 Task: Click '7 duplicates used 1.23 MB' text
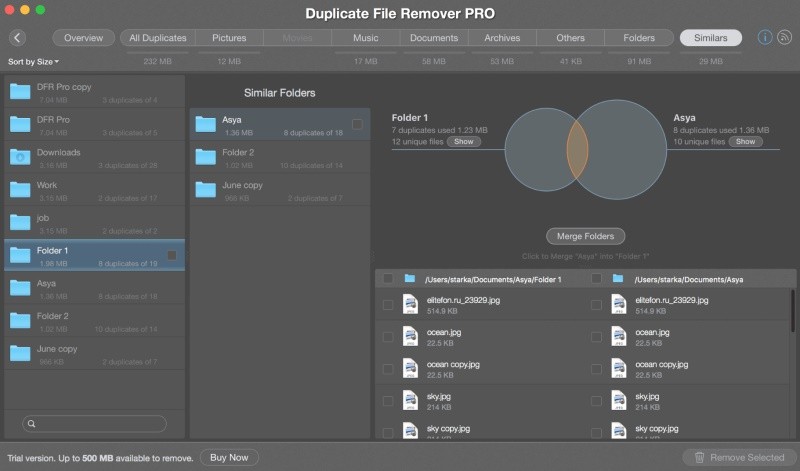[439, 130]
